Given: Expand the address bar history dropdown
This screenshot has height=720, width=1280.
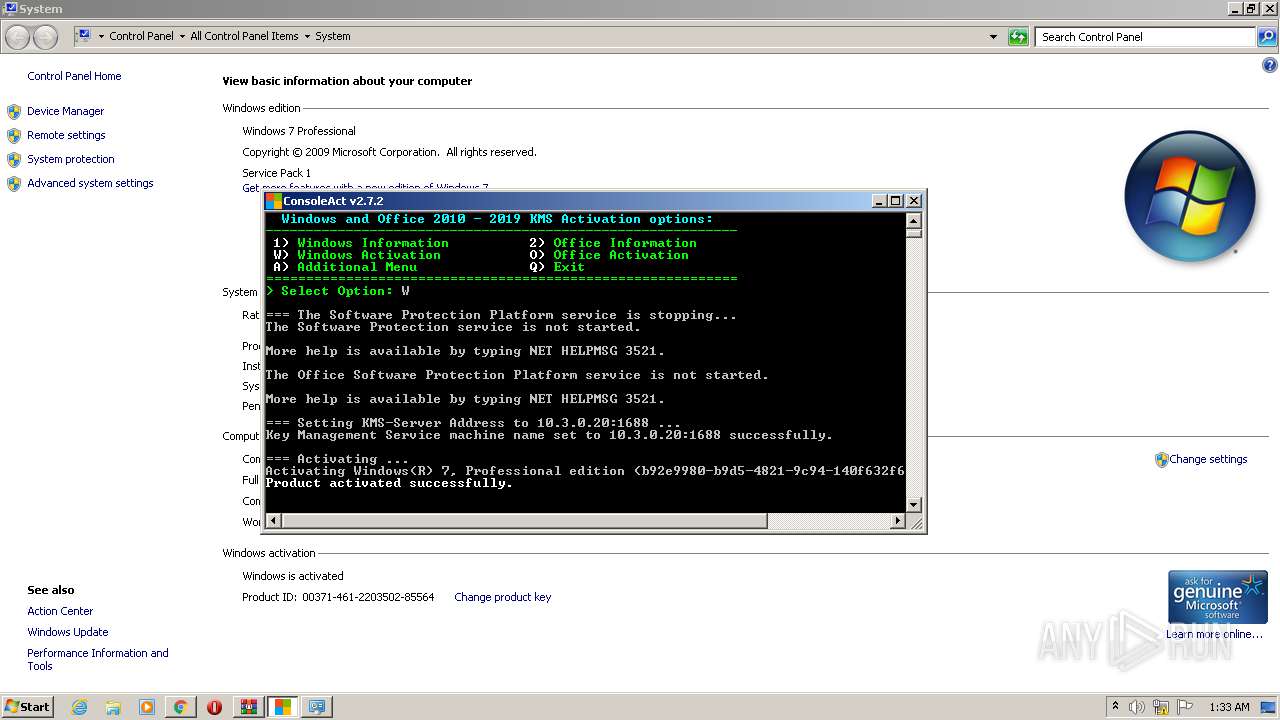Looking at the screenshot, I should click(993, 37).
